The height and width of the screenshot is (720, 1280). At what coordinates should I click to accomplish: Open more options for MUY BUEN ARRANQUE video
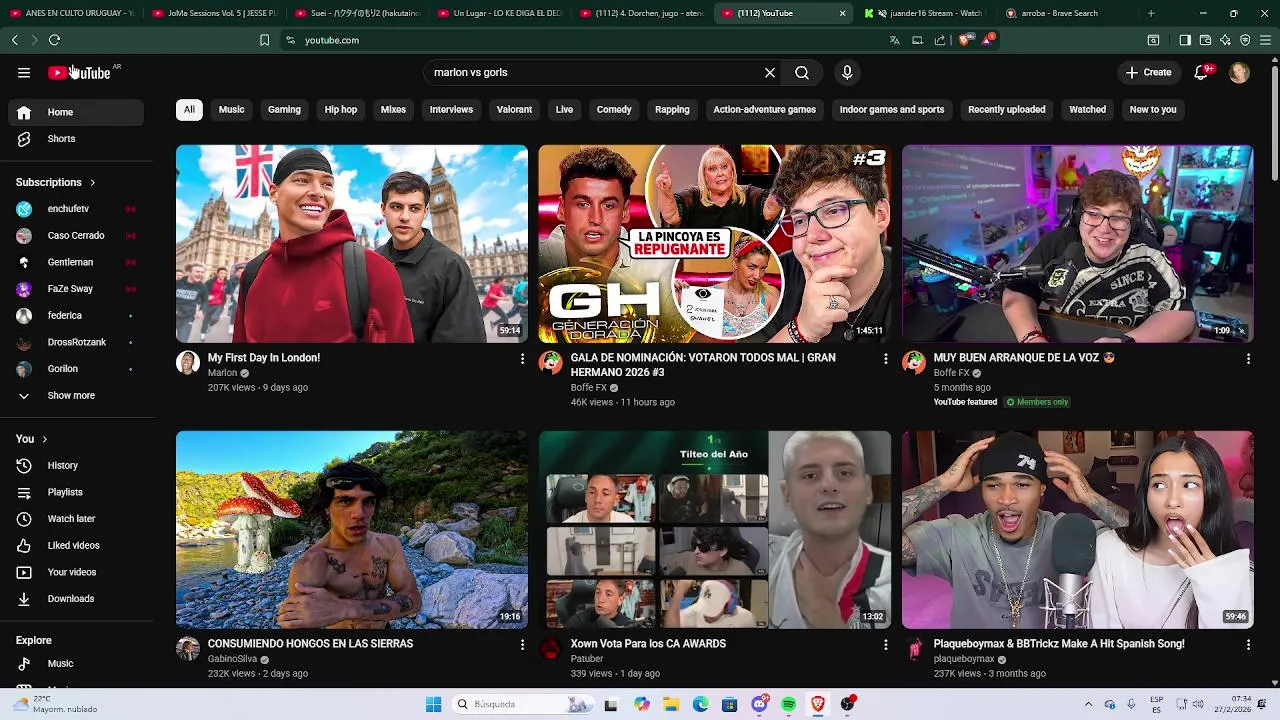(1248, 359)
